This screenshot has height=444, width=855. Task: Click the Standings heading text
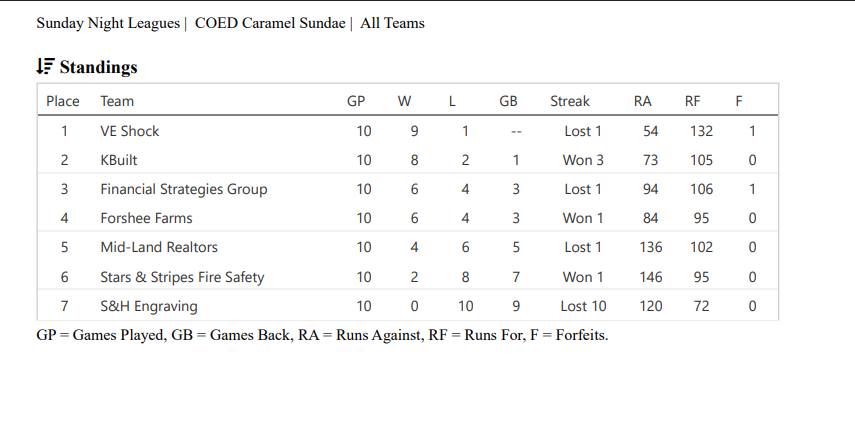coord(98,68)
